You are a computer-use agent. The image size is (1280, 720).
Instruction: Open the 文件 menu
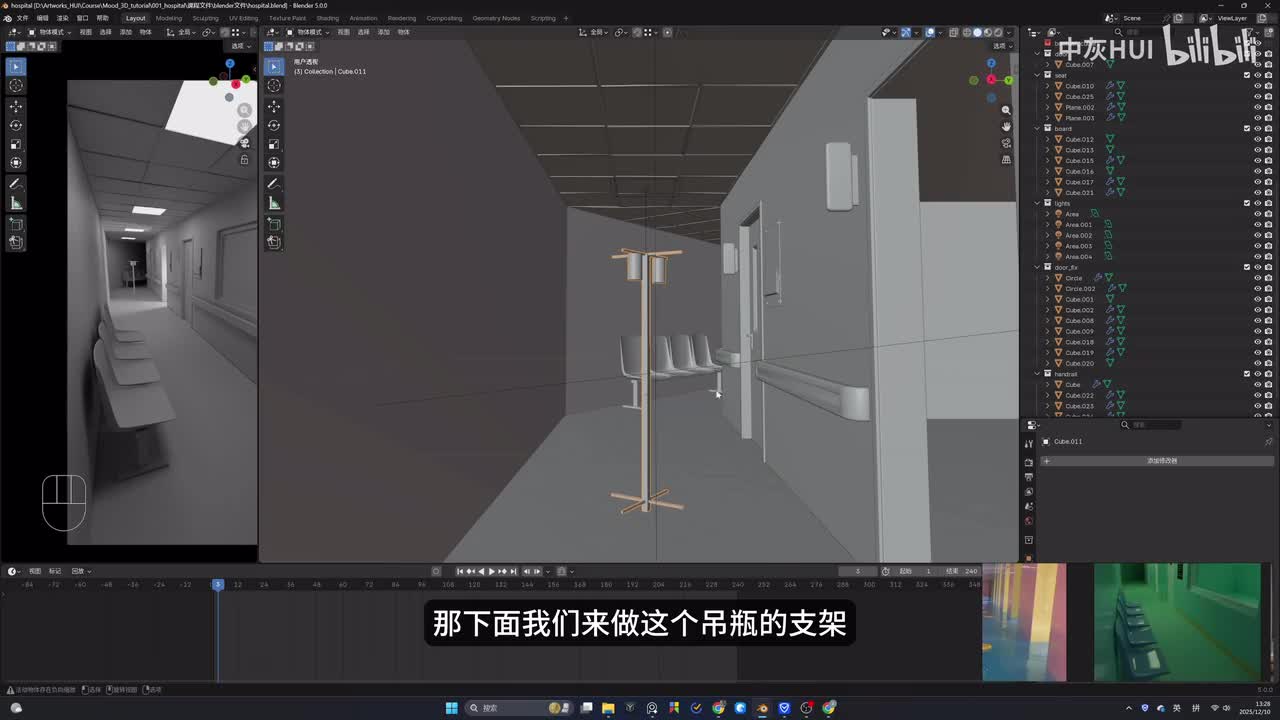pyautogui.click(x=23, y=18)
